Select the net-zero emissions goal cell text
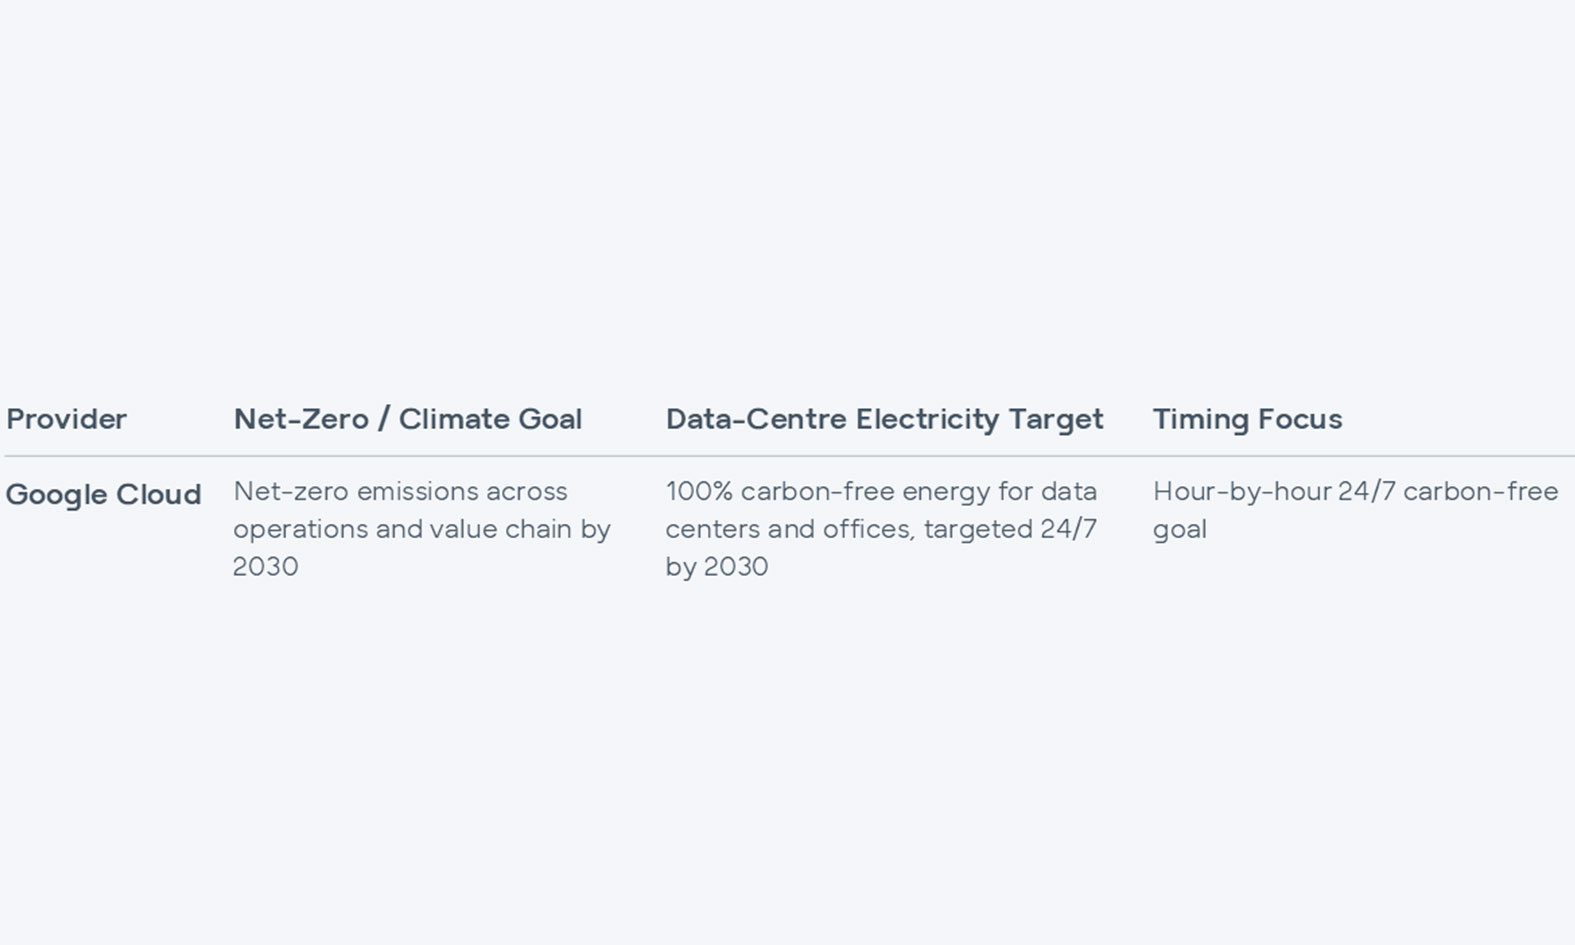The height and width of the screenshot is (945, 1575). (x=421, y=528)
